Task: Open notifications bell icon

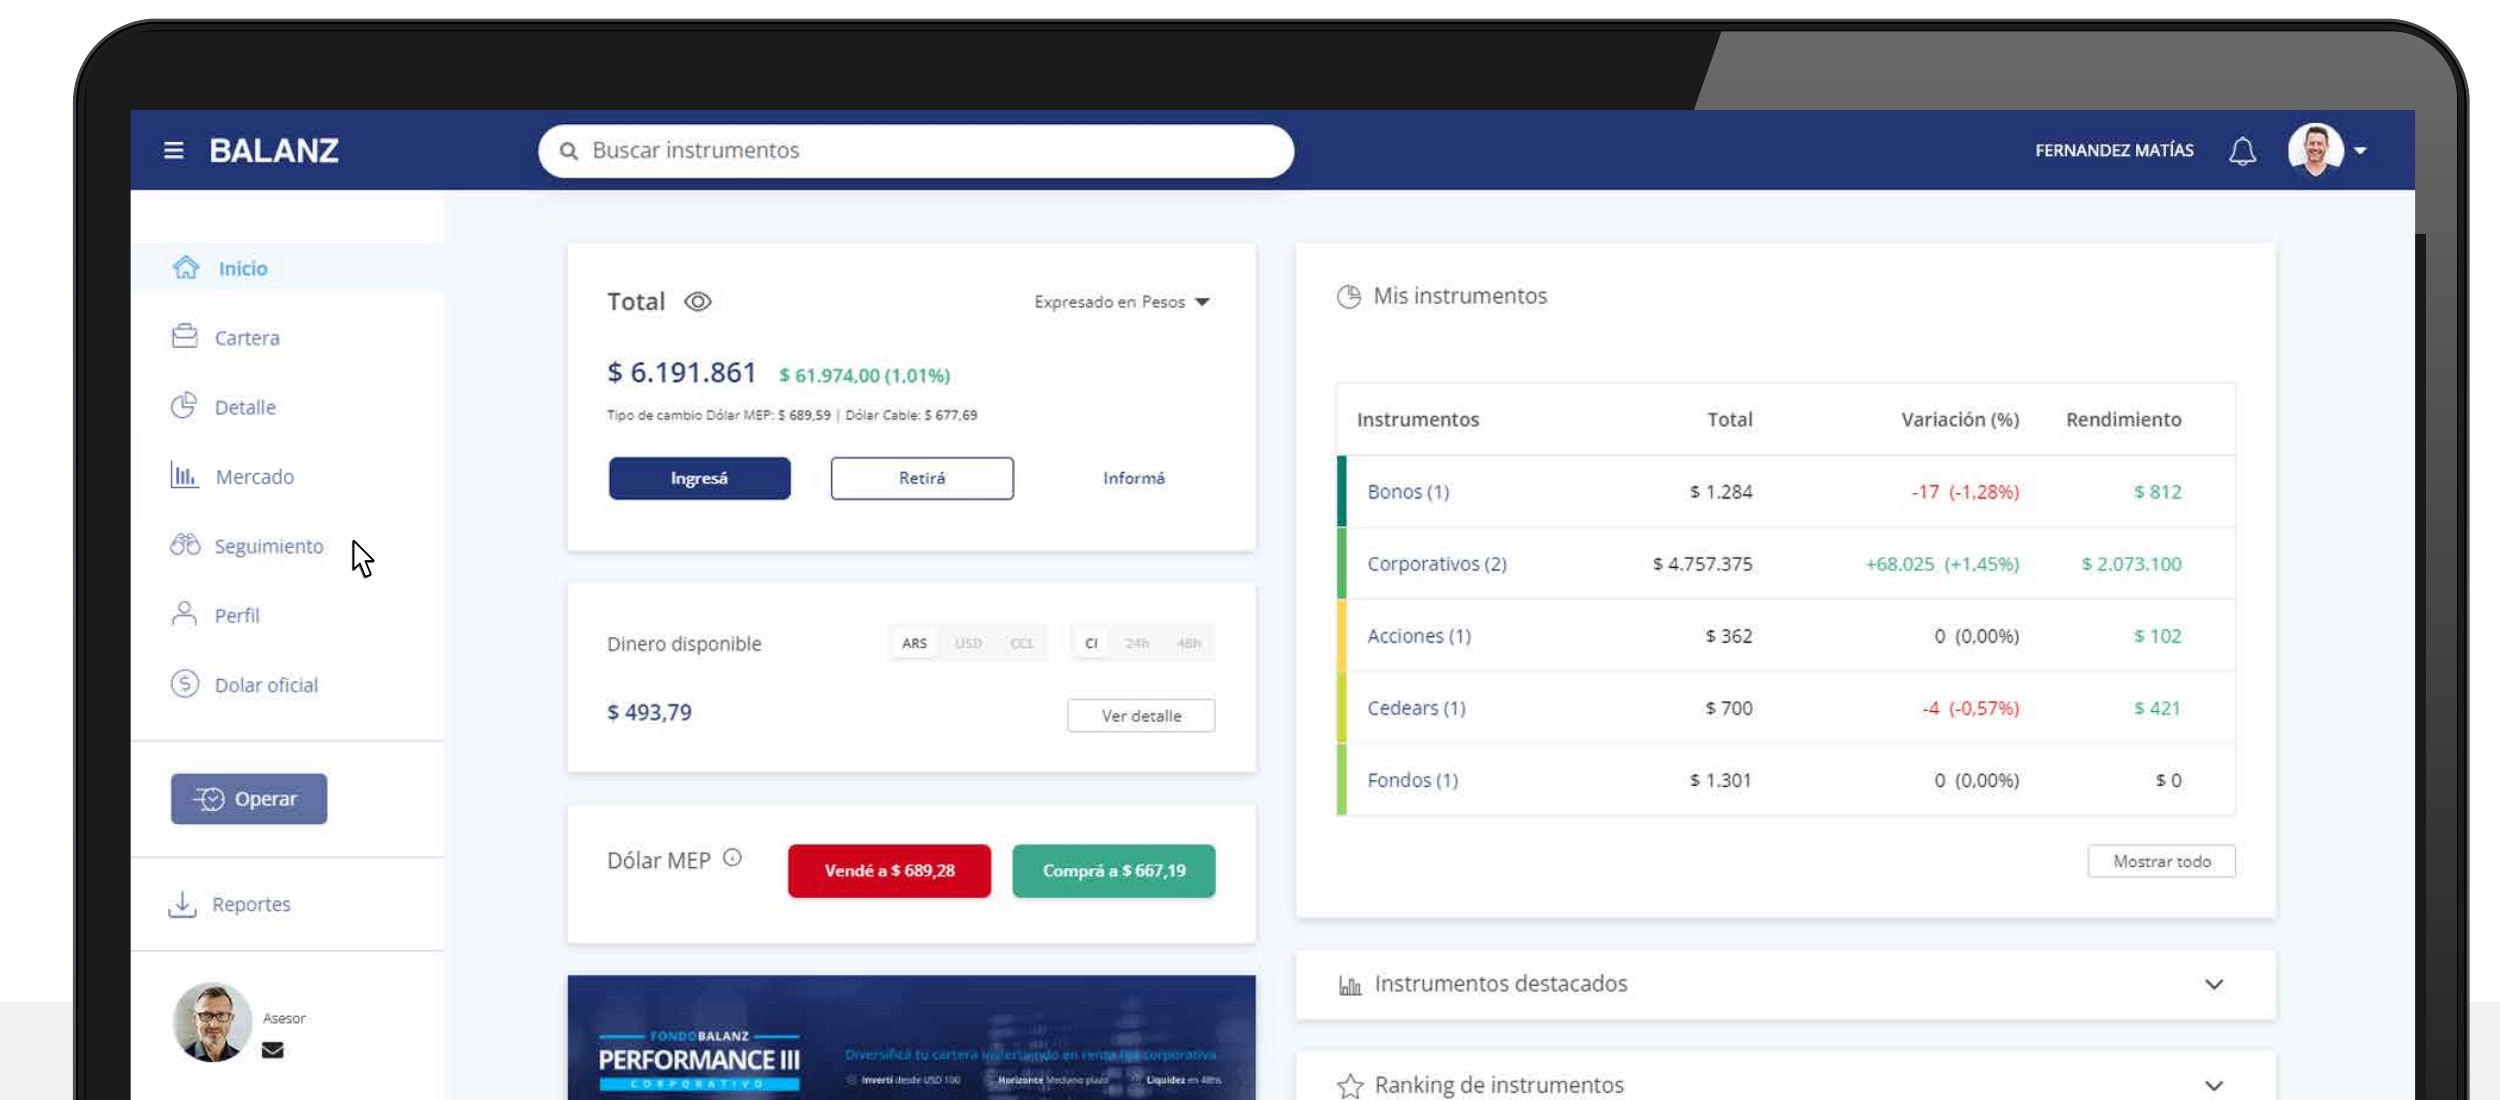Action: tap(2242, 151)
